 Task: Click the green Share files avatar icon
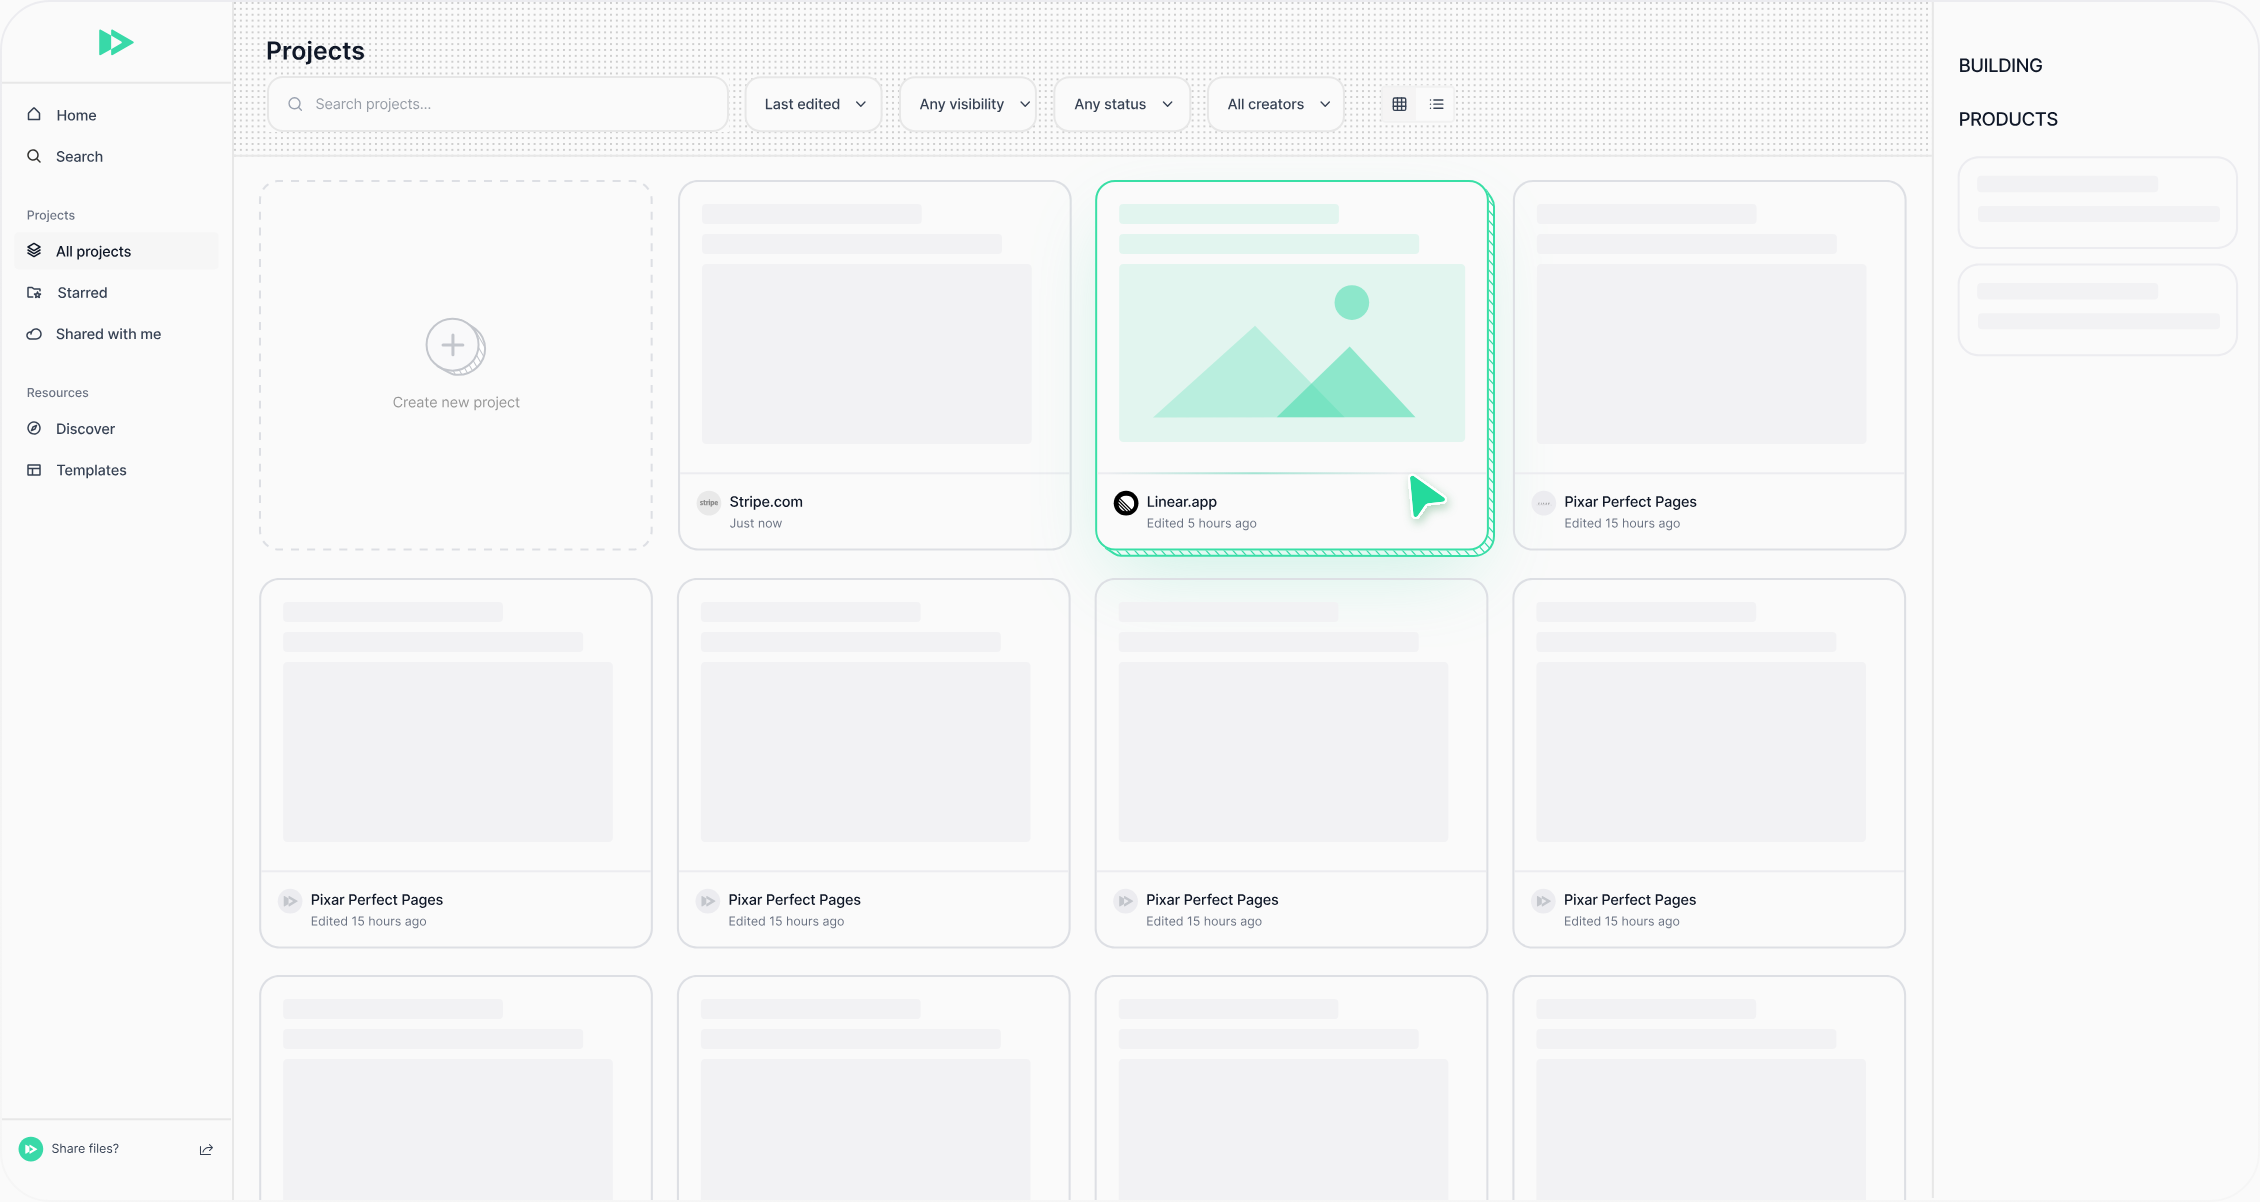(31, 1149)
